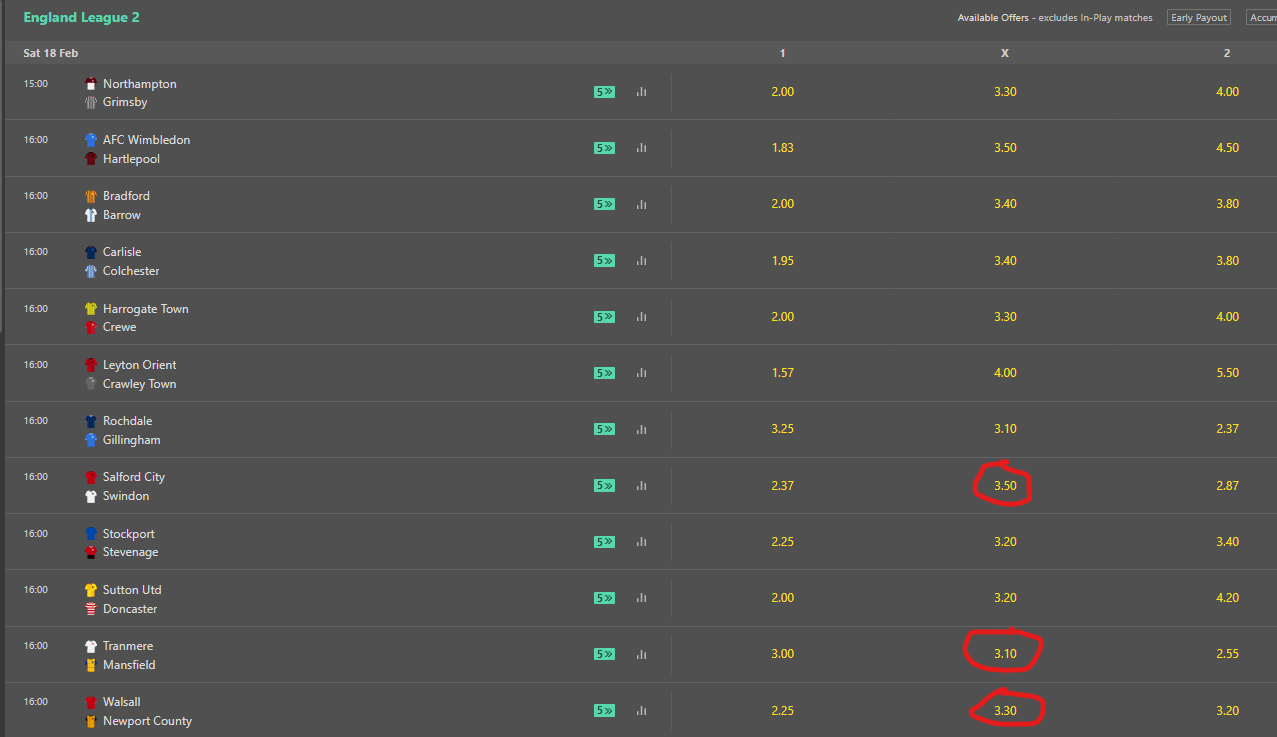
Task: View stats icon for Northampton v Grimsby
Action: [641, 91]
